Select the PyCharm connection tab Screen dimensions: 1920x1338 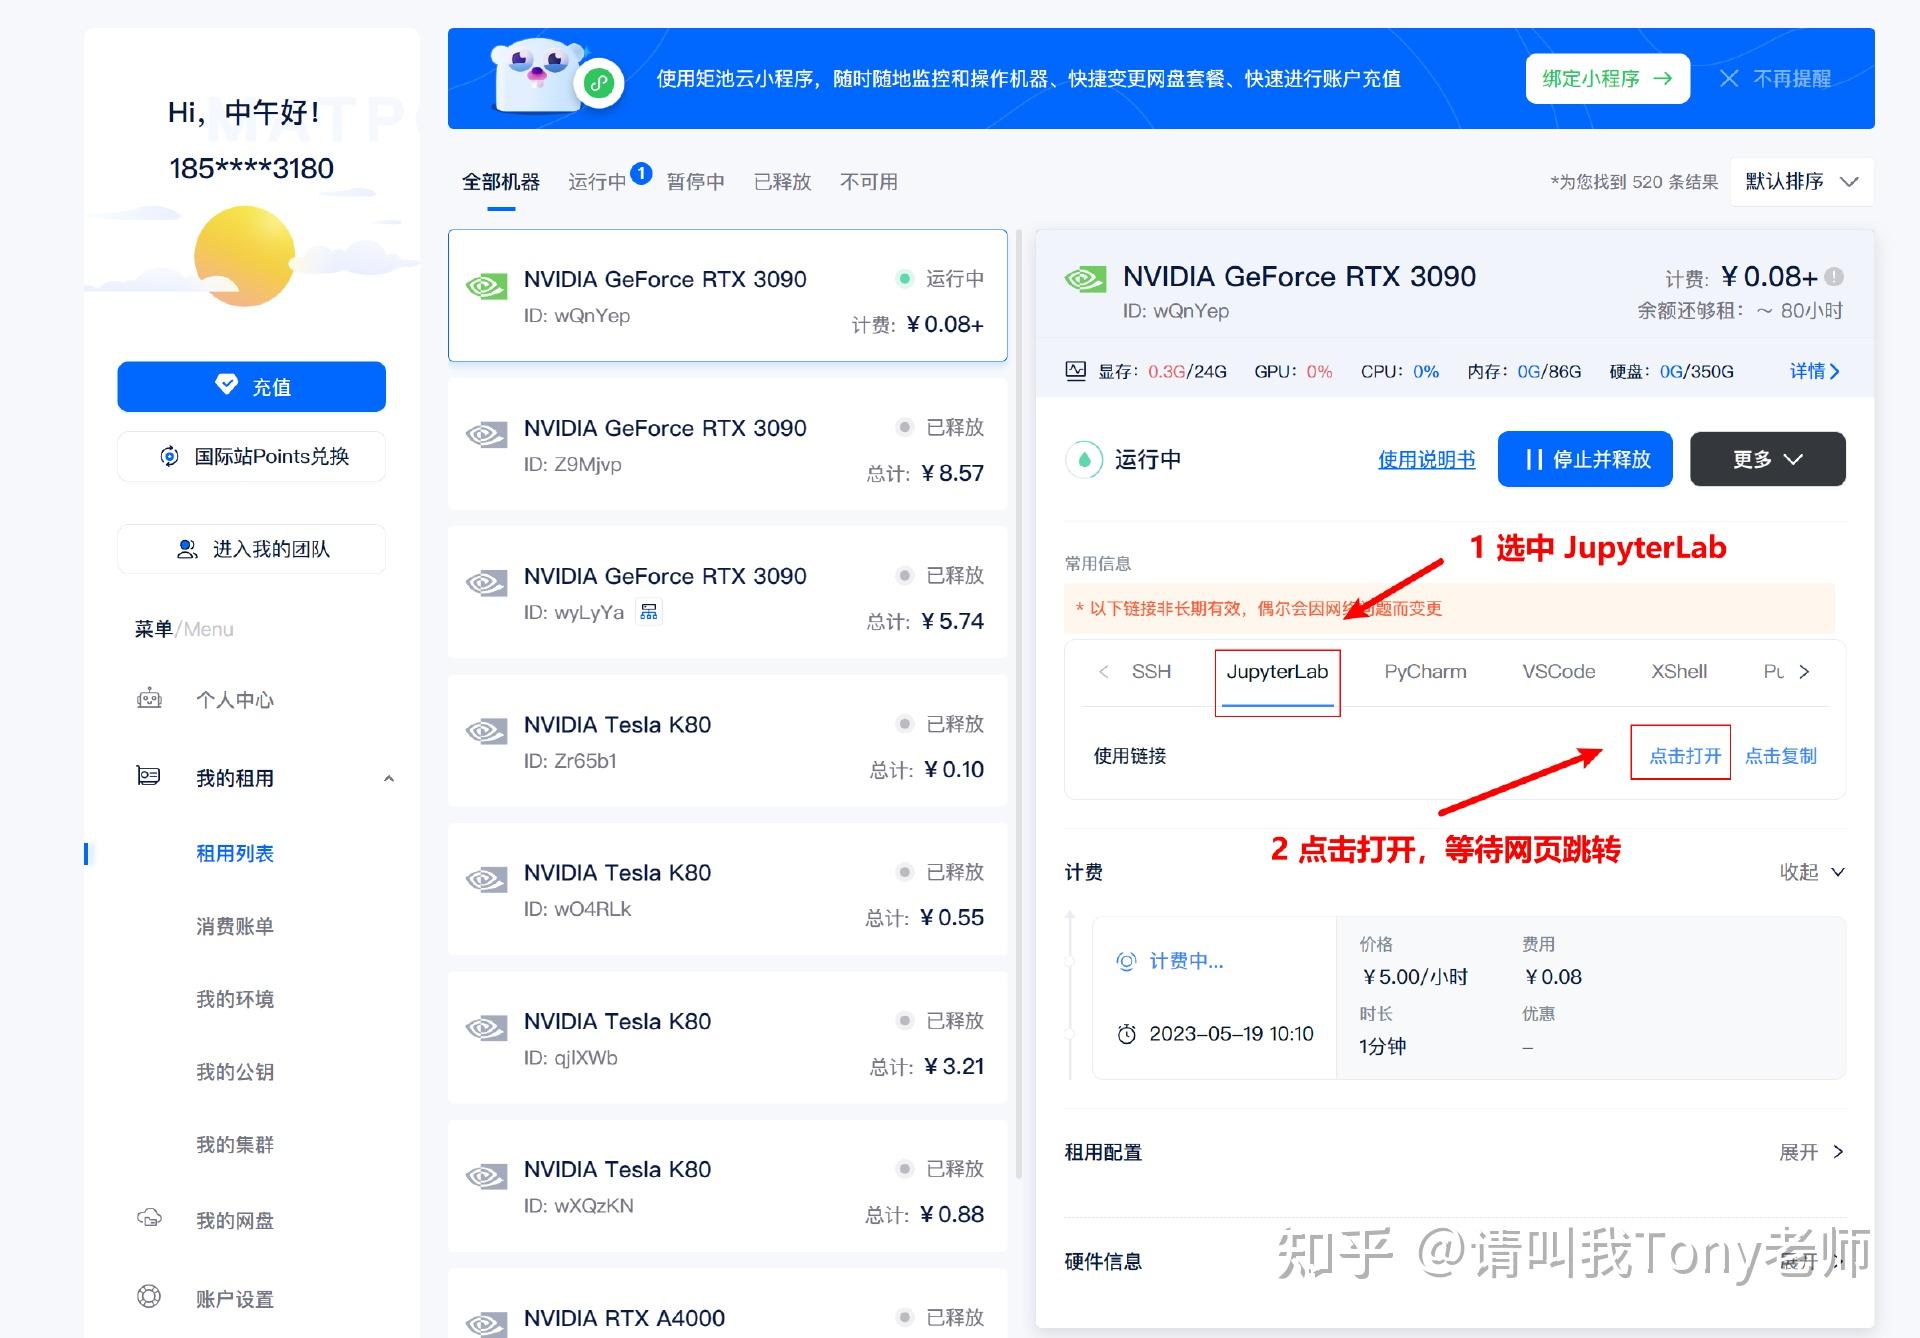click(1424, 671)
